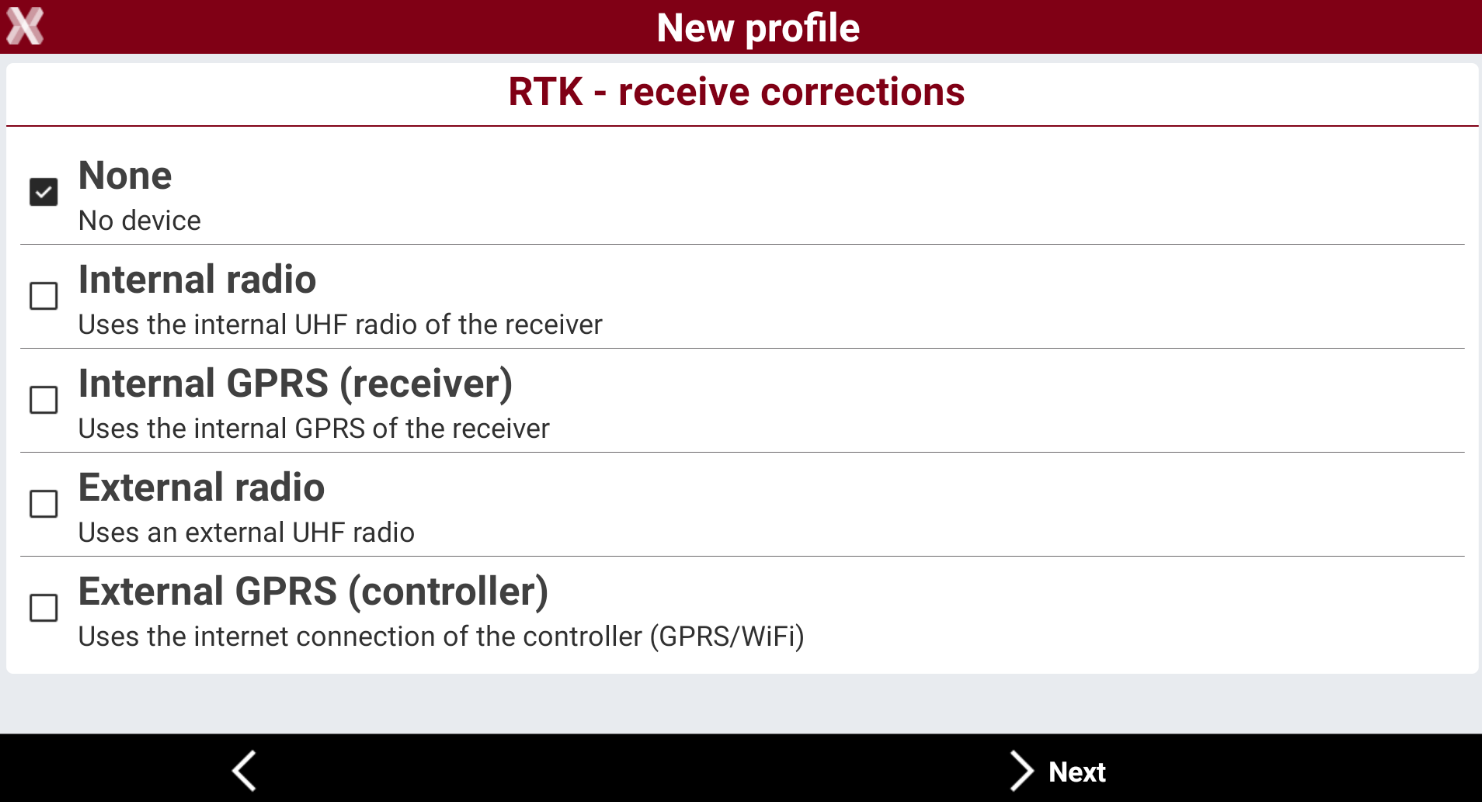Image resolution: width=1482 pixels, height=802 pixels.
Task: Select the None option label
Action: click(x=125, y=176)
